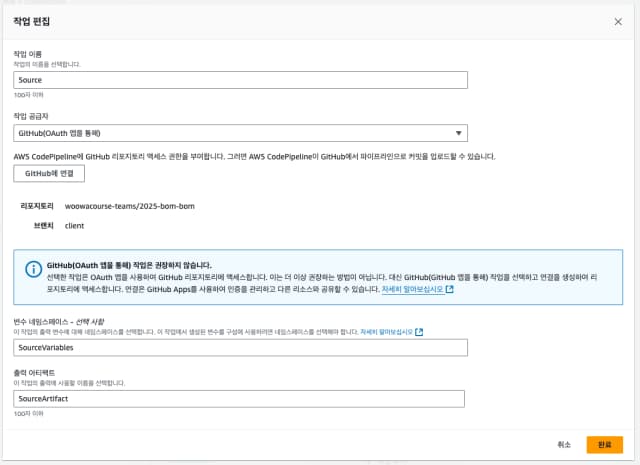Screen dimensions: 640x465
Task: Click the 출력 아티팩트 label
Action: point(34,373)
